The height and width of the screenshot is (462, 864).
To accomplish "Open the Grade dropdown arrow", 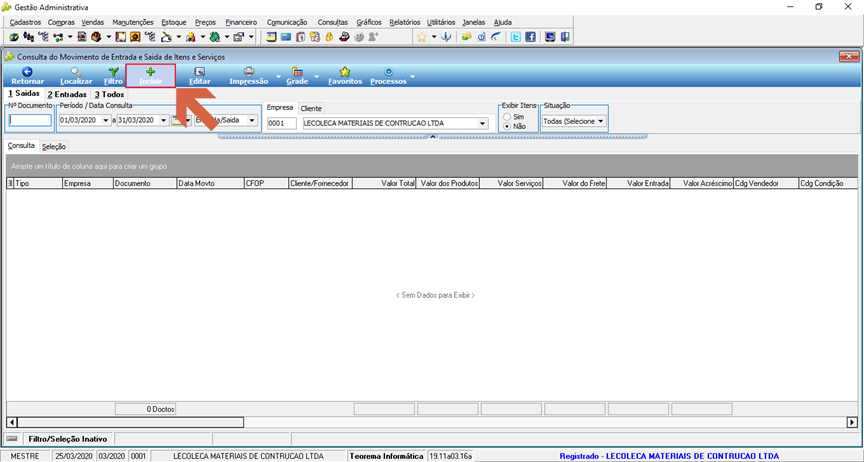I will coord(317,76).
